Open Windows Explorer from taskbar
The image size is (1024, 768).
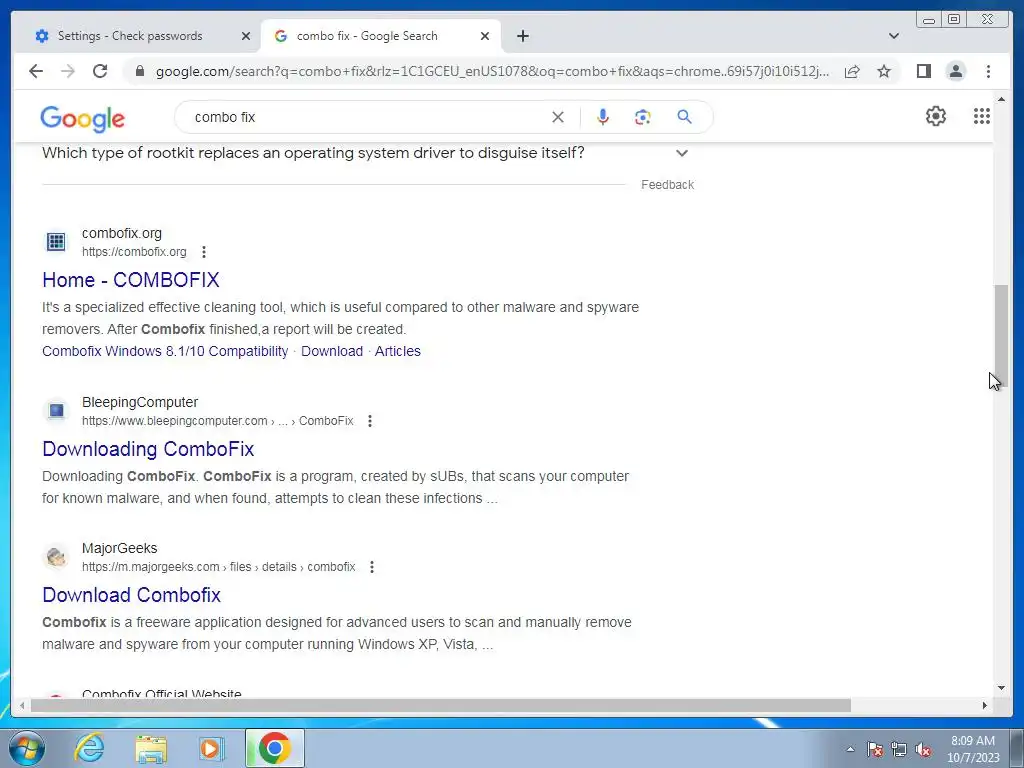coord(151,748)
